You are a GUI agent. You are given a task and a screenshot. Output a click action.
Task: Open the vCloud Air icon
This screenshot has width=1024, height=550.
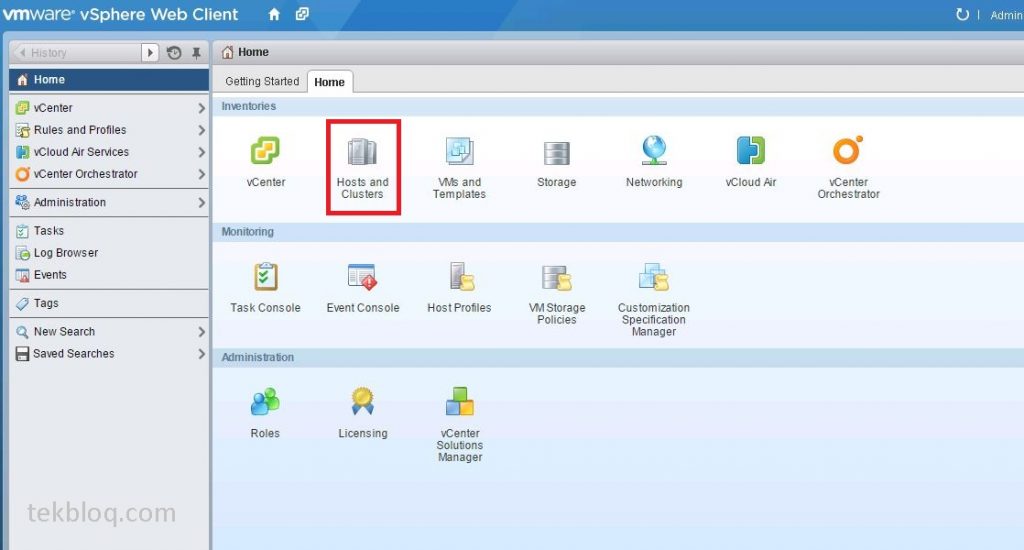click(x=750, y=150)
